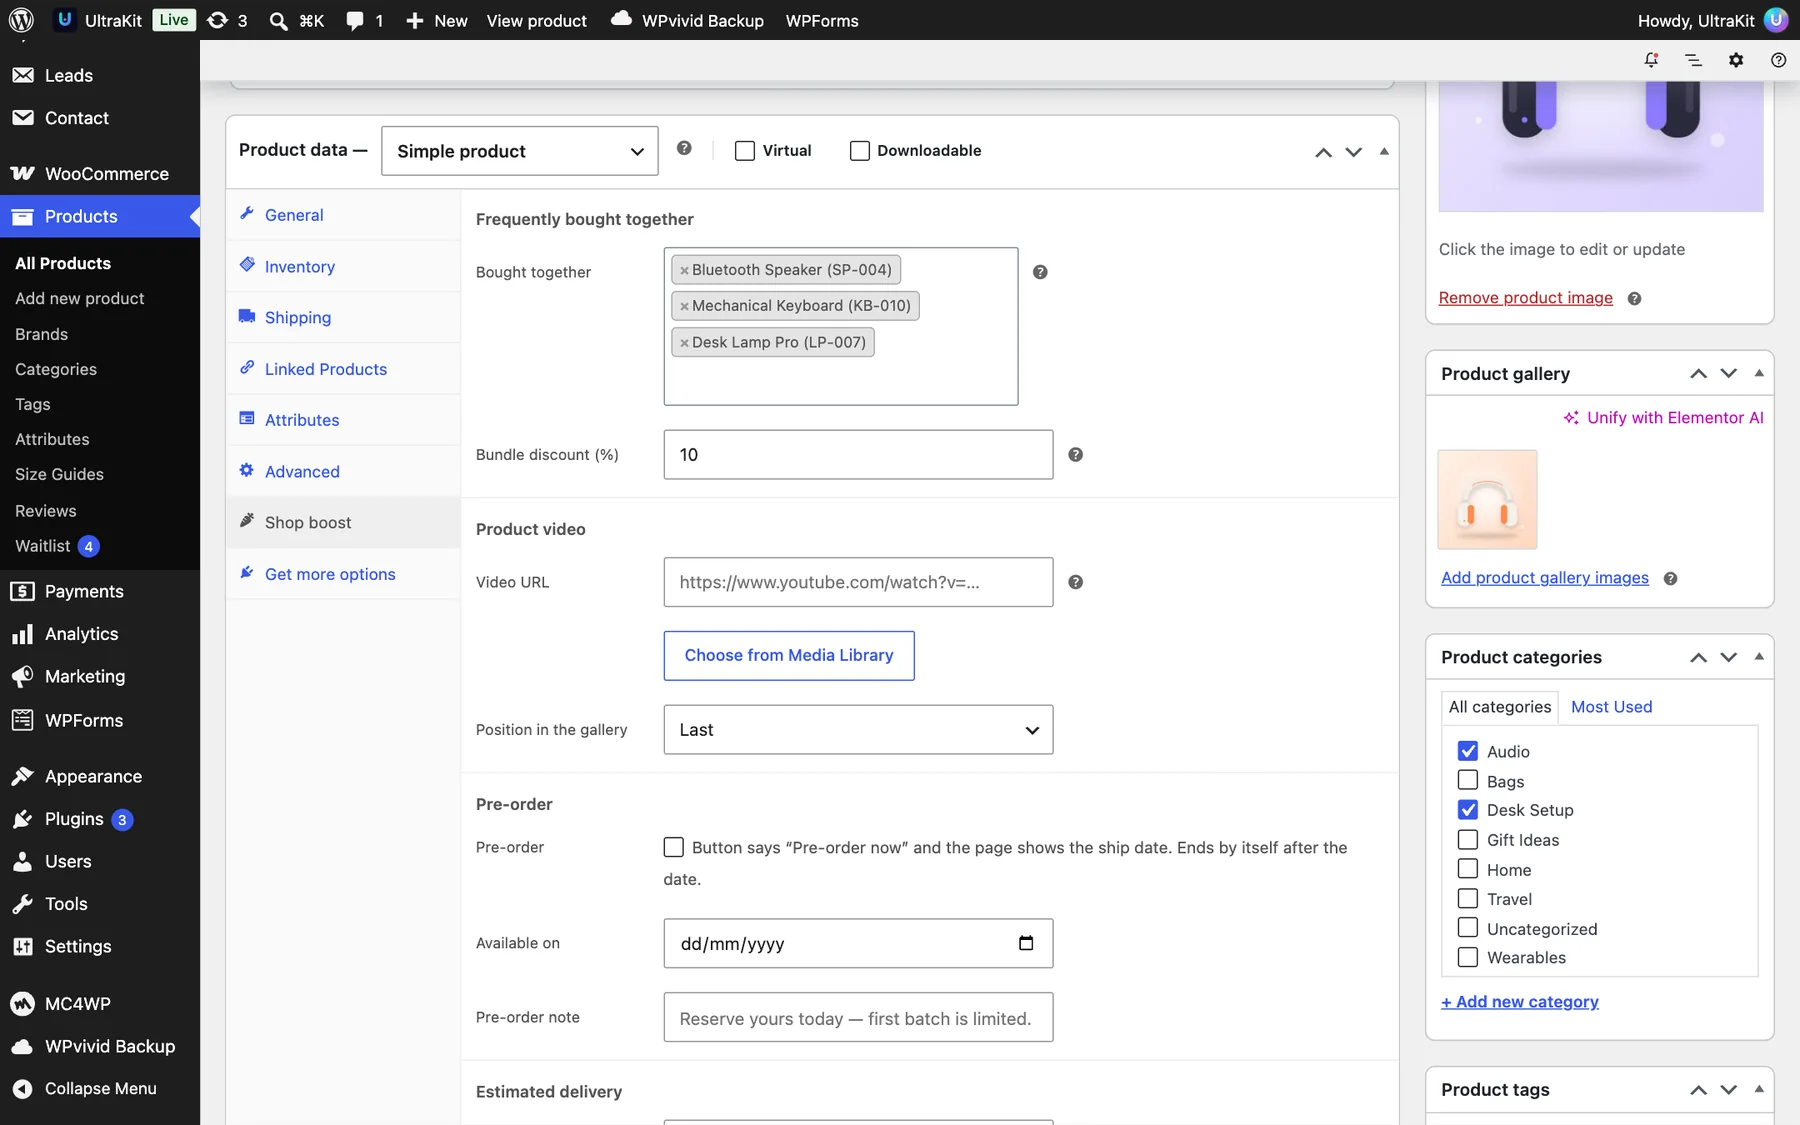The height and width of the screenshot is (1125, 1800).
Task: Click help icon beside Bundle discount
Action: [1076, 454]
